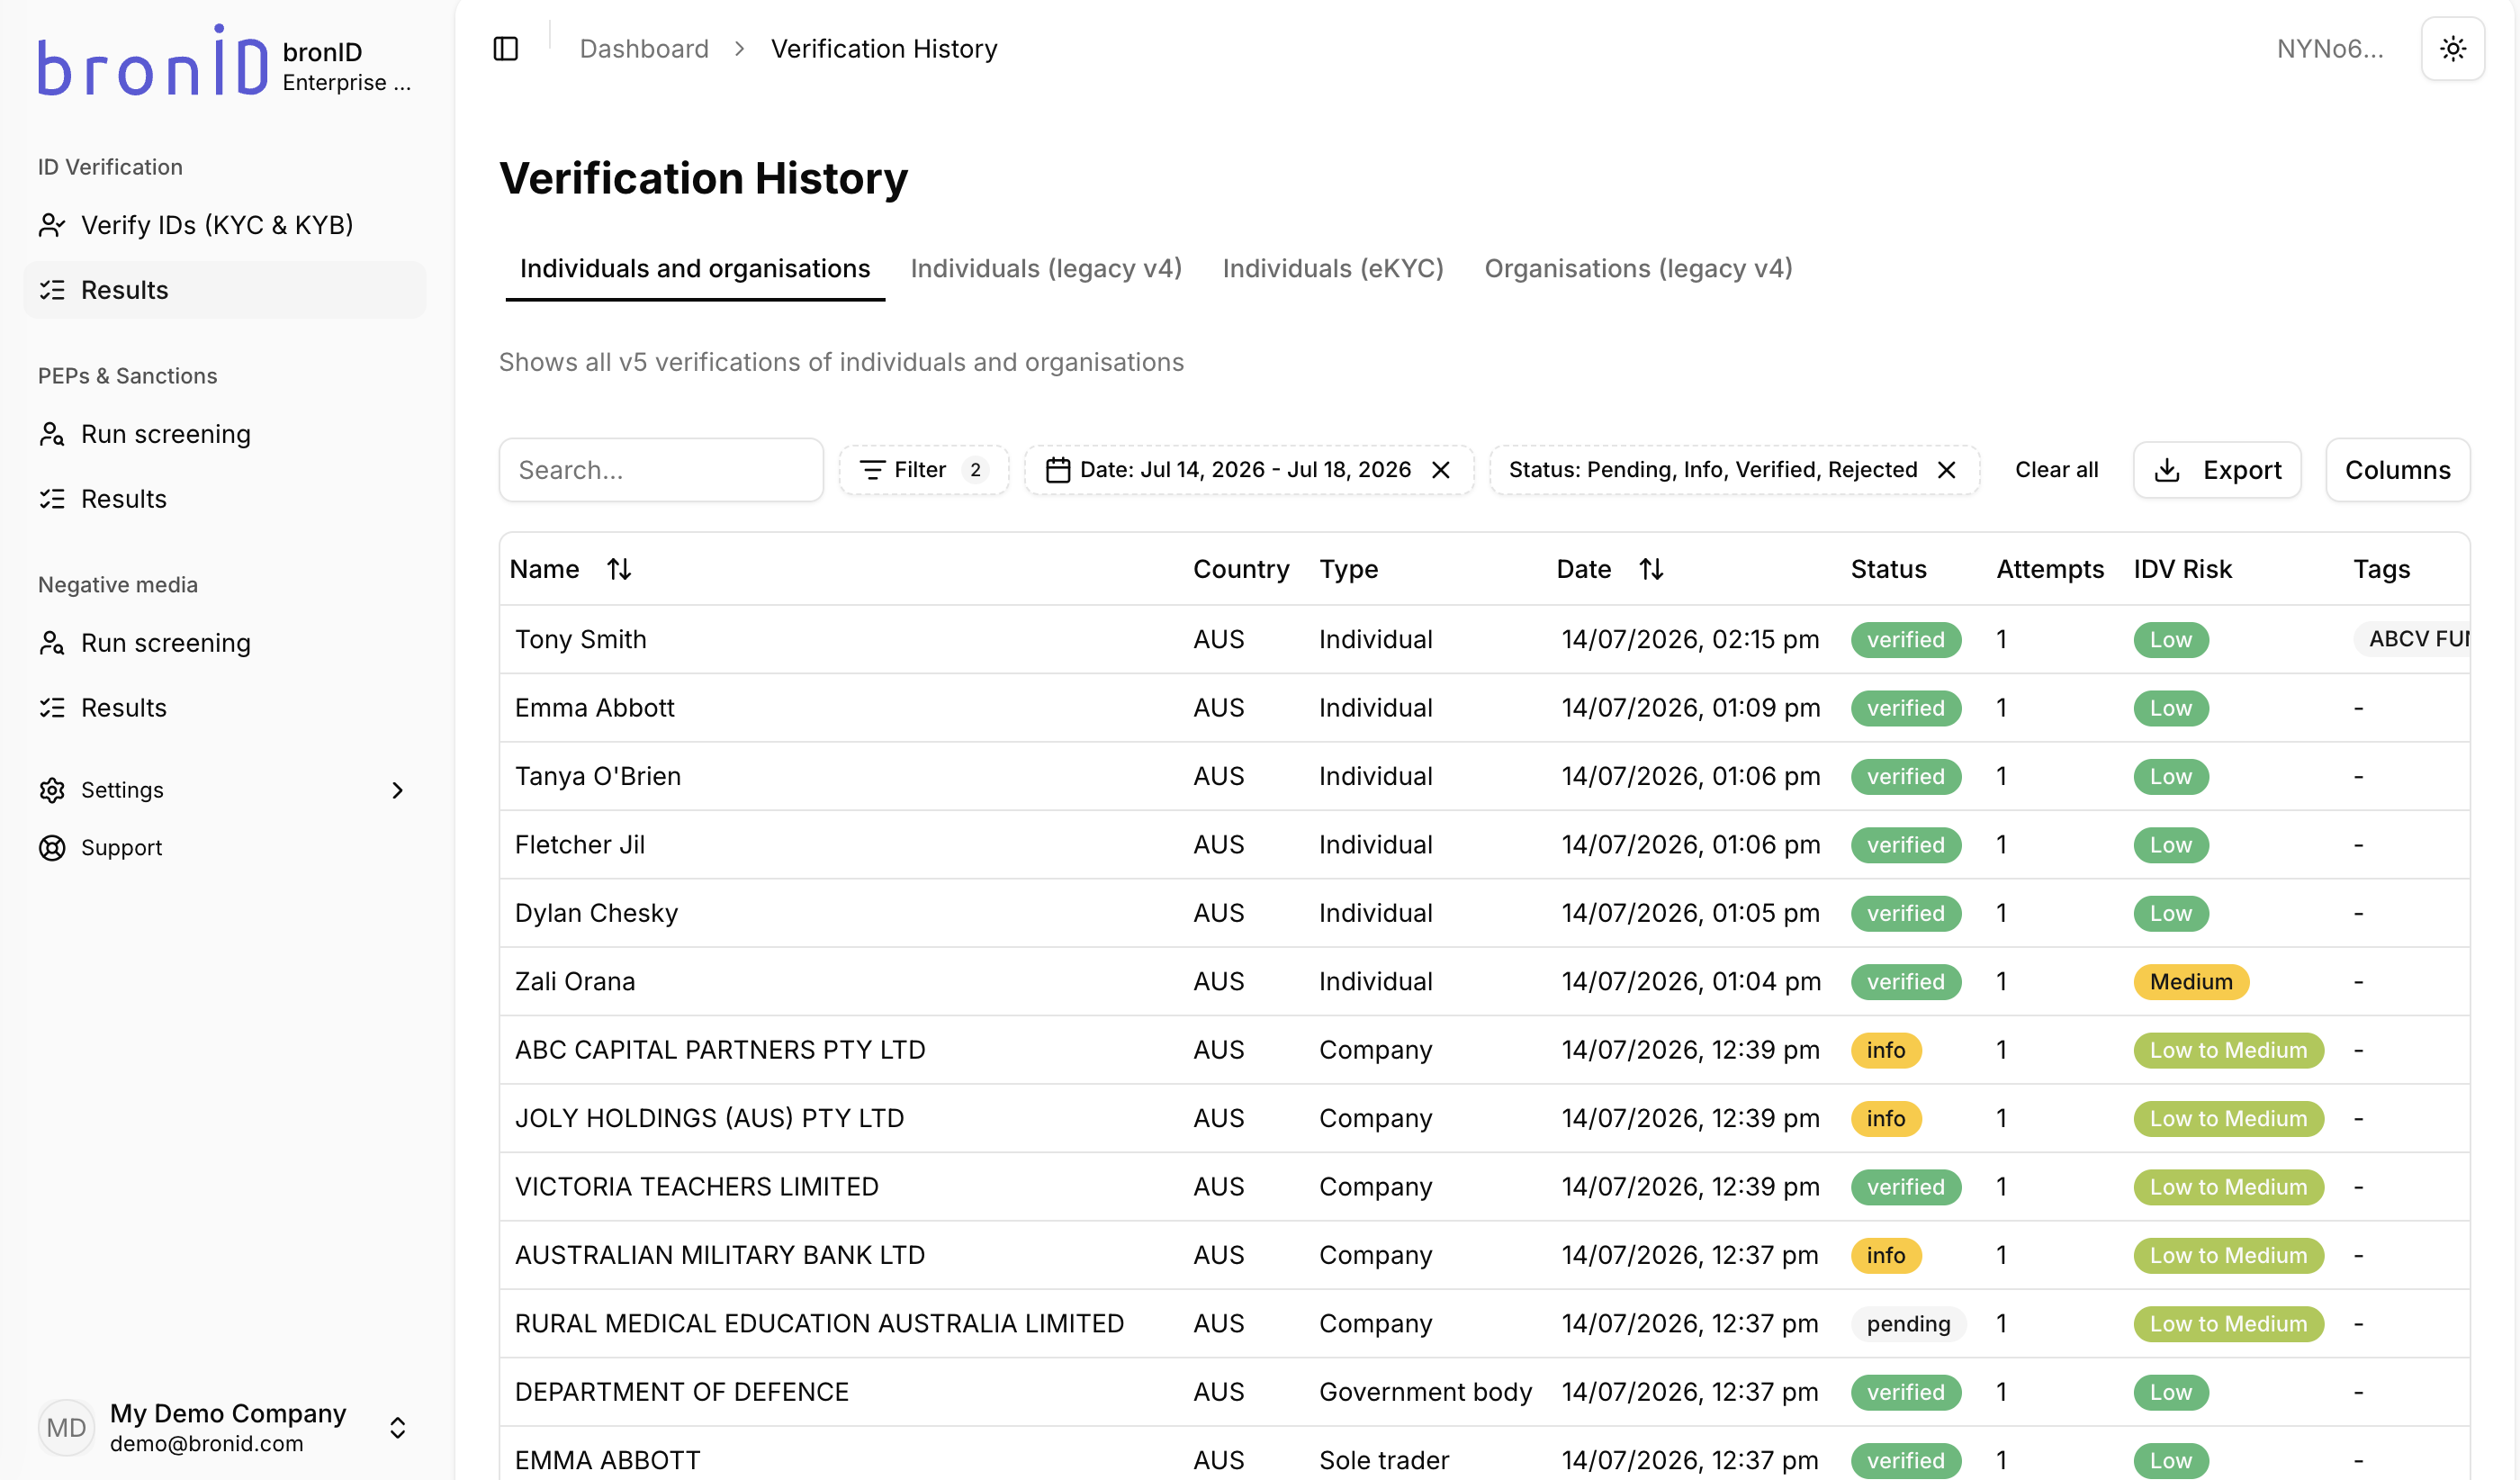
Task: Go to Dashboard breadcrumb
Action: click(644, 48)
